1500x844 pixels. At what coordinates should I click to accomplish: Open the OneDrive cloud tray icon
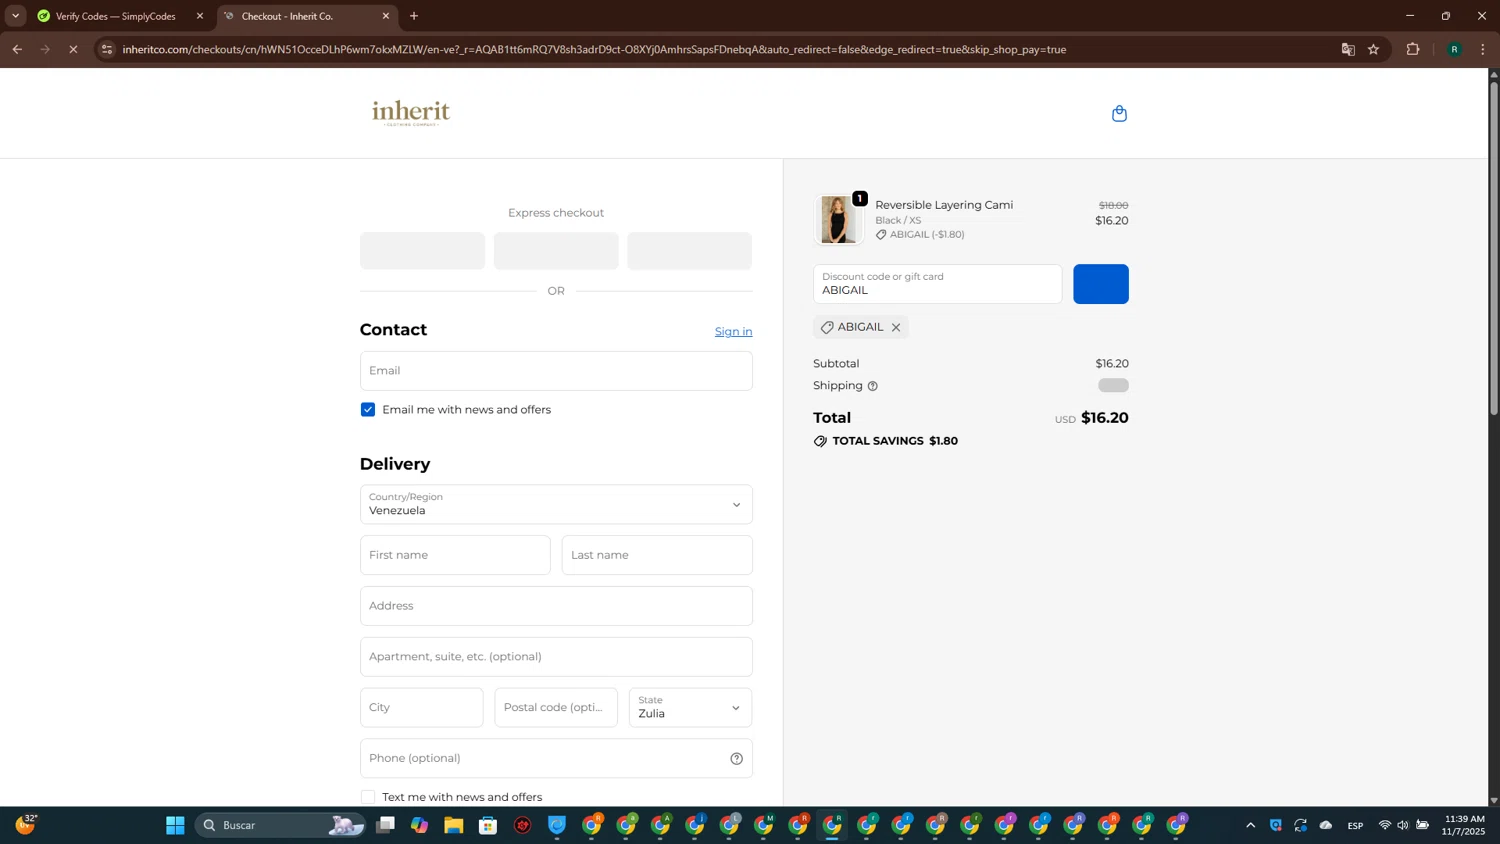click(1326, 825)
